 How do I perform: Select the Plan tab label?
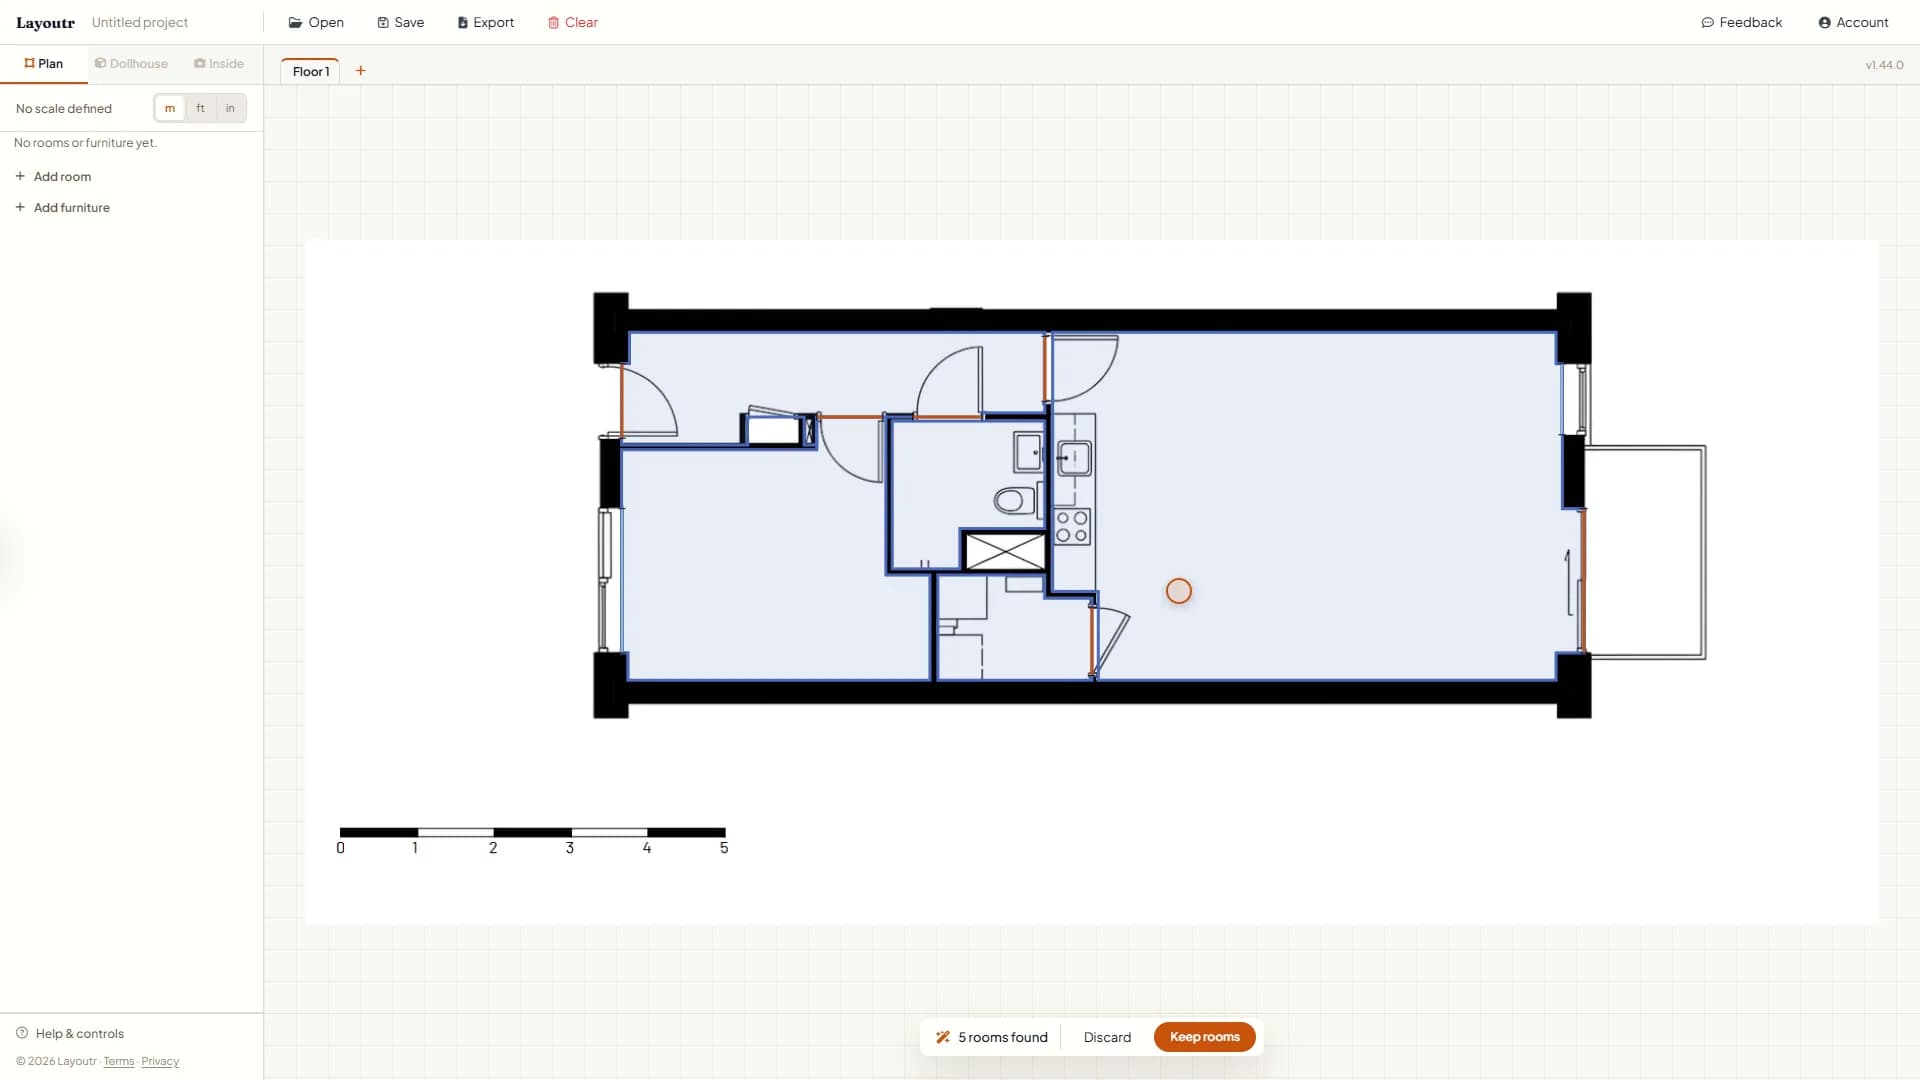pos(50,63)
